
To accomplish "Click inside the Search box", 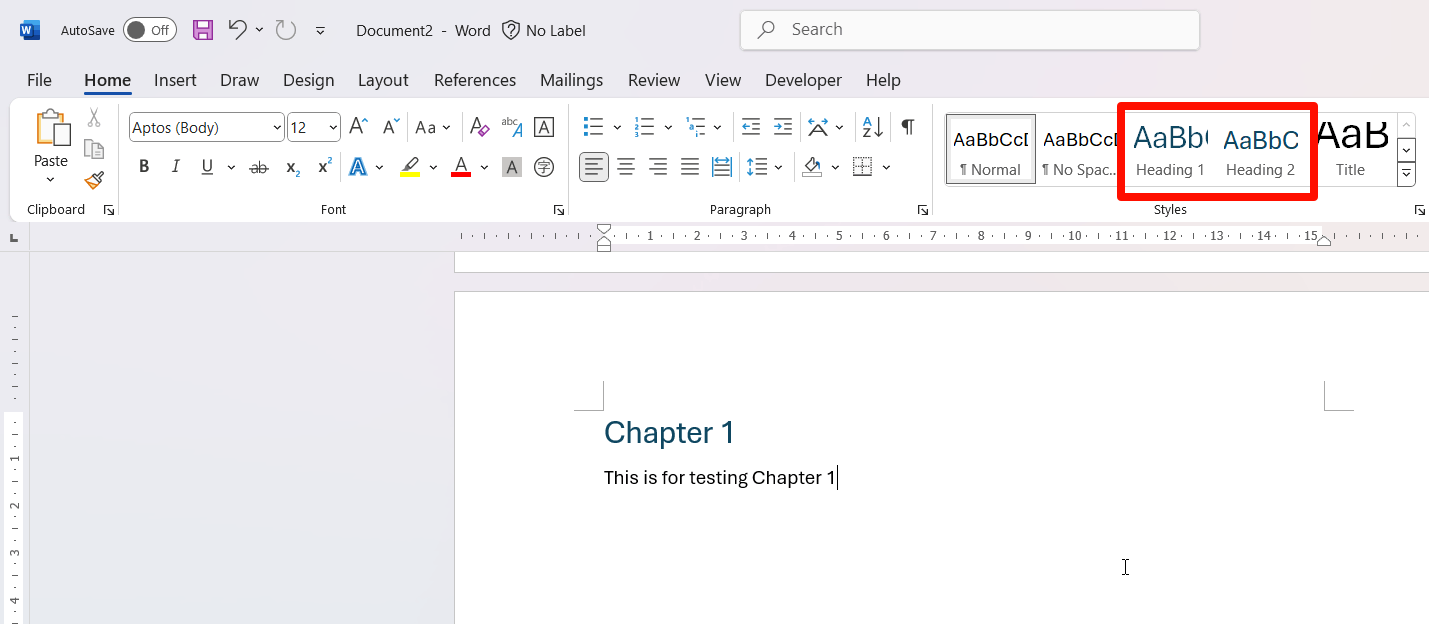I will [969, 29].
